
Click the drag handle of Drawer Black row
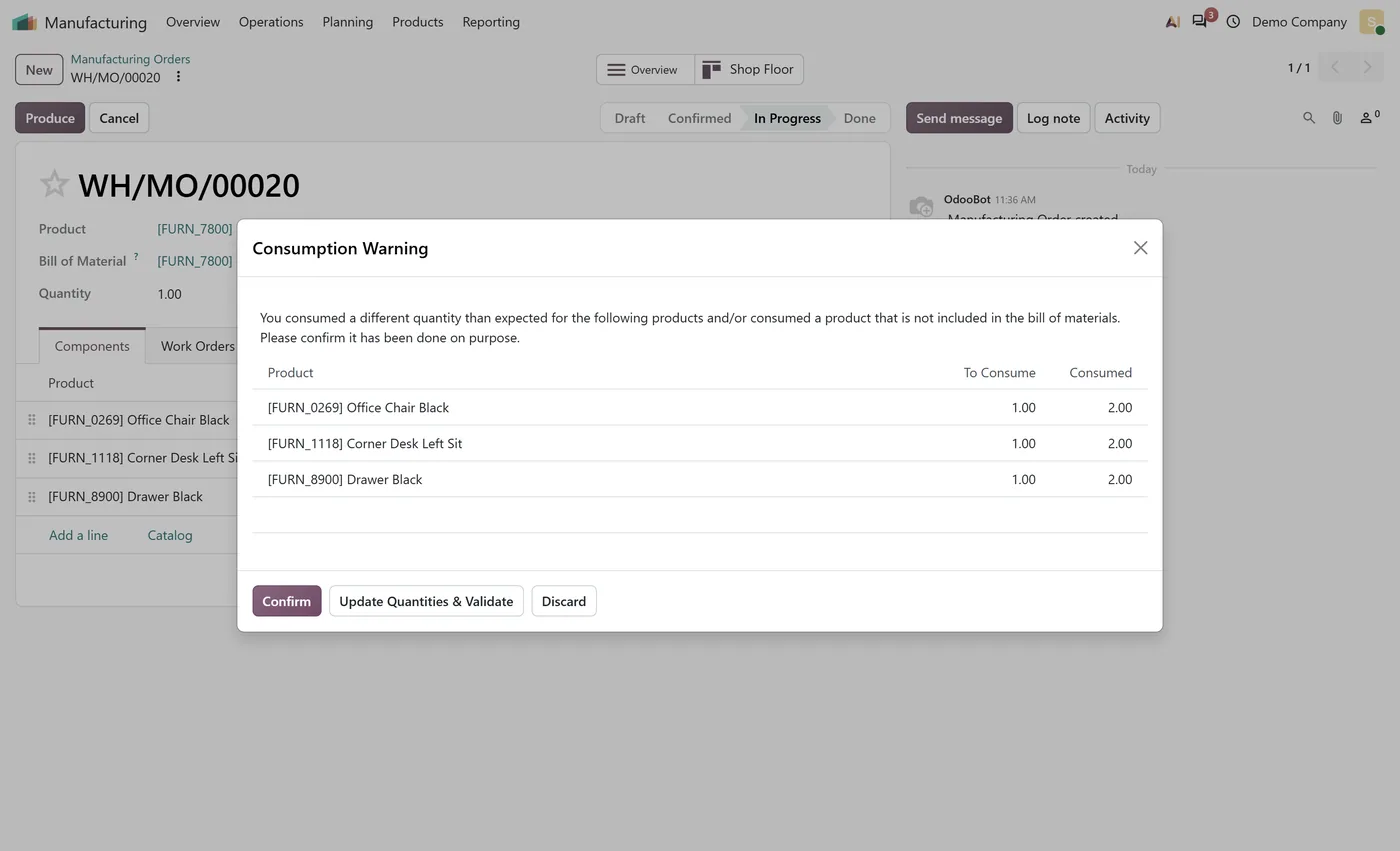[x=32, y=497]
